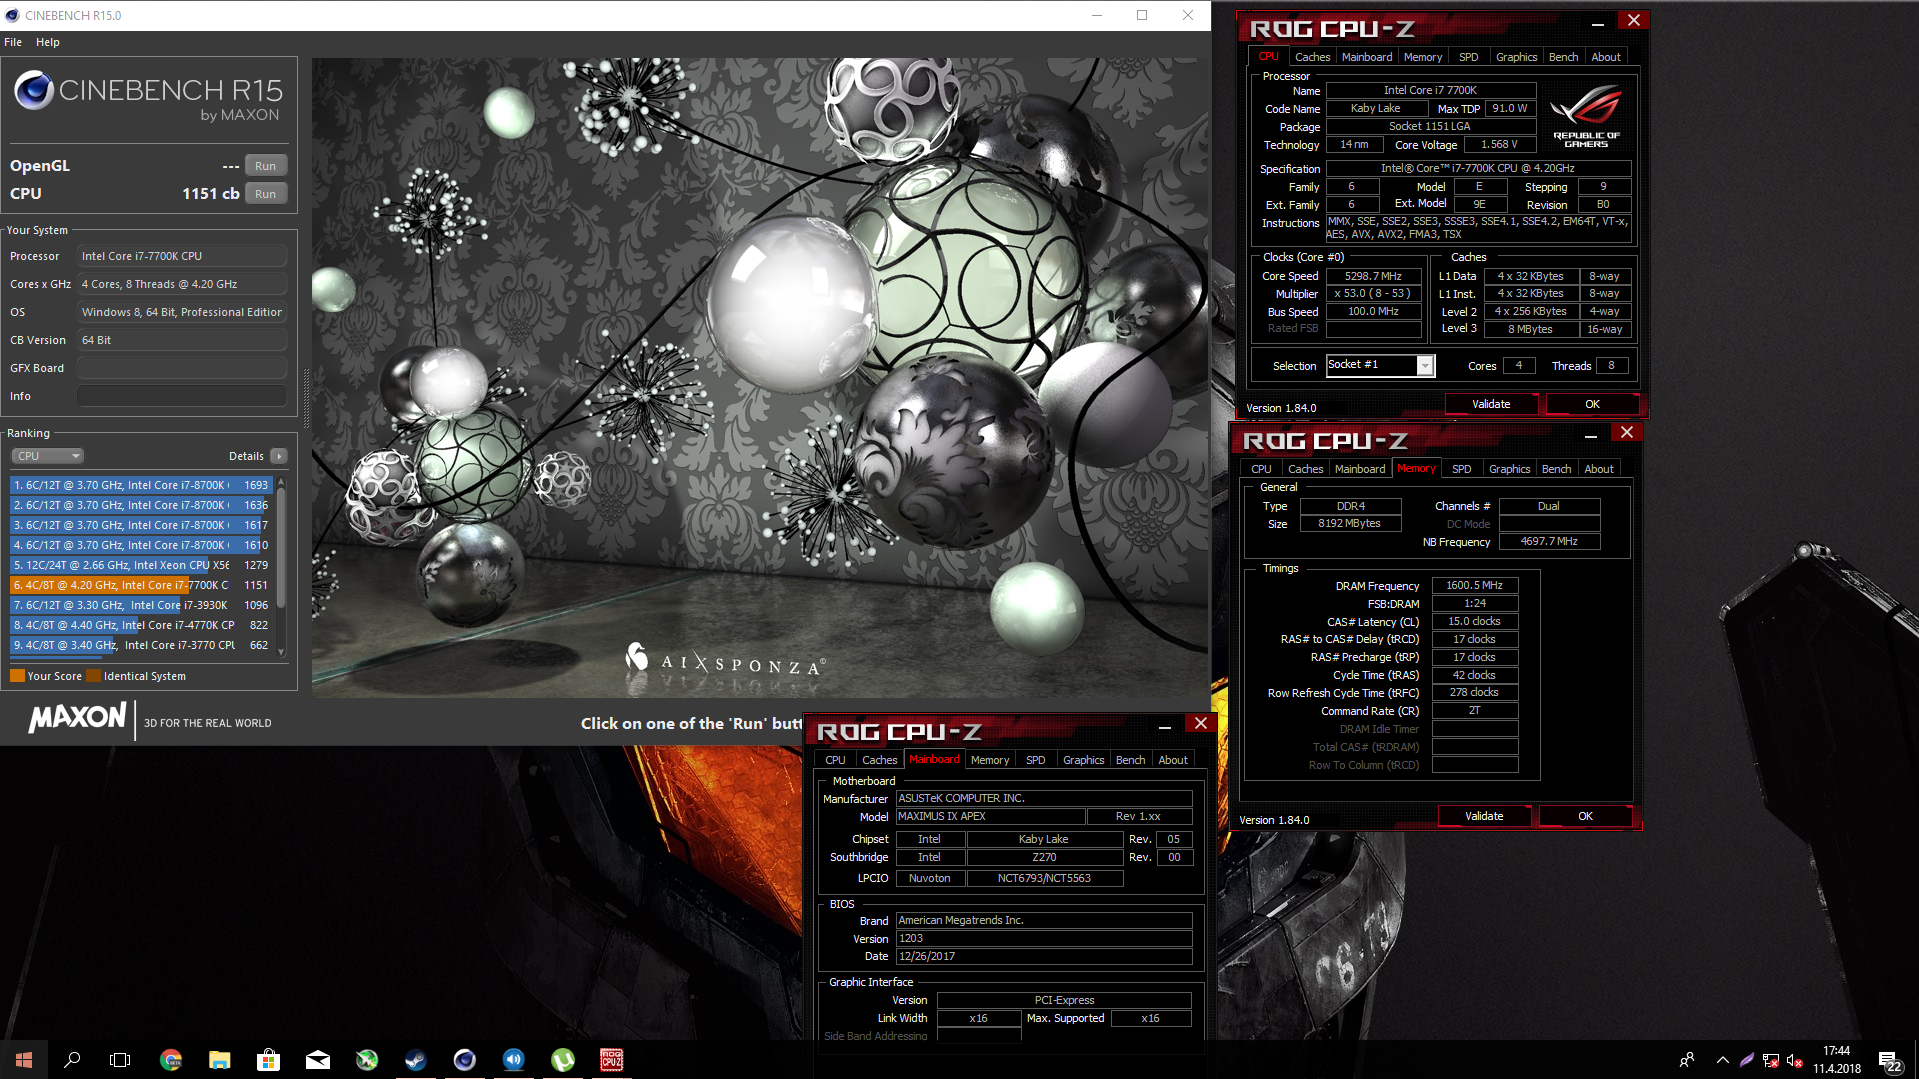Open the Help menu in Cinebench

pyautogui.click(x=48, y=42)
